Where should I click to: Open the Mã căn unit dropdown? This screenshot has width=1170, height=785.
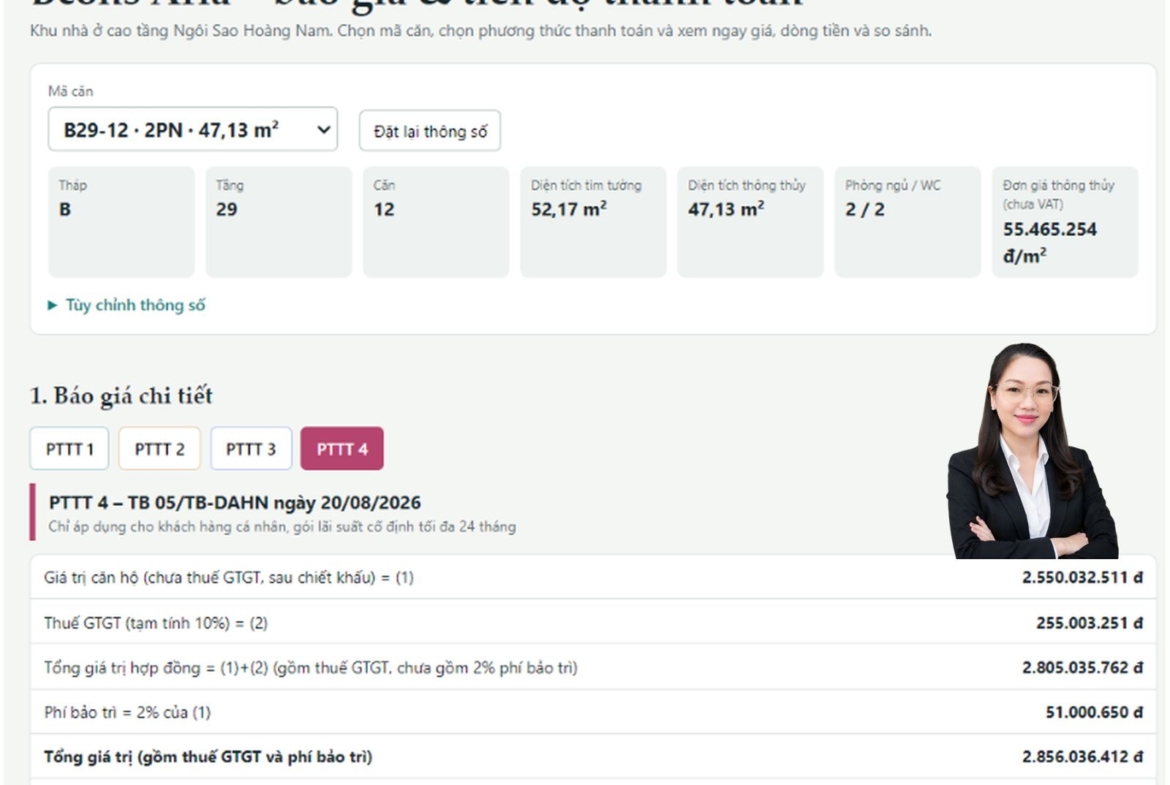pos(193,130)
